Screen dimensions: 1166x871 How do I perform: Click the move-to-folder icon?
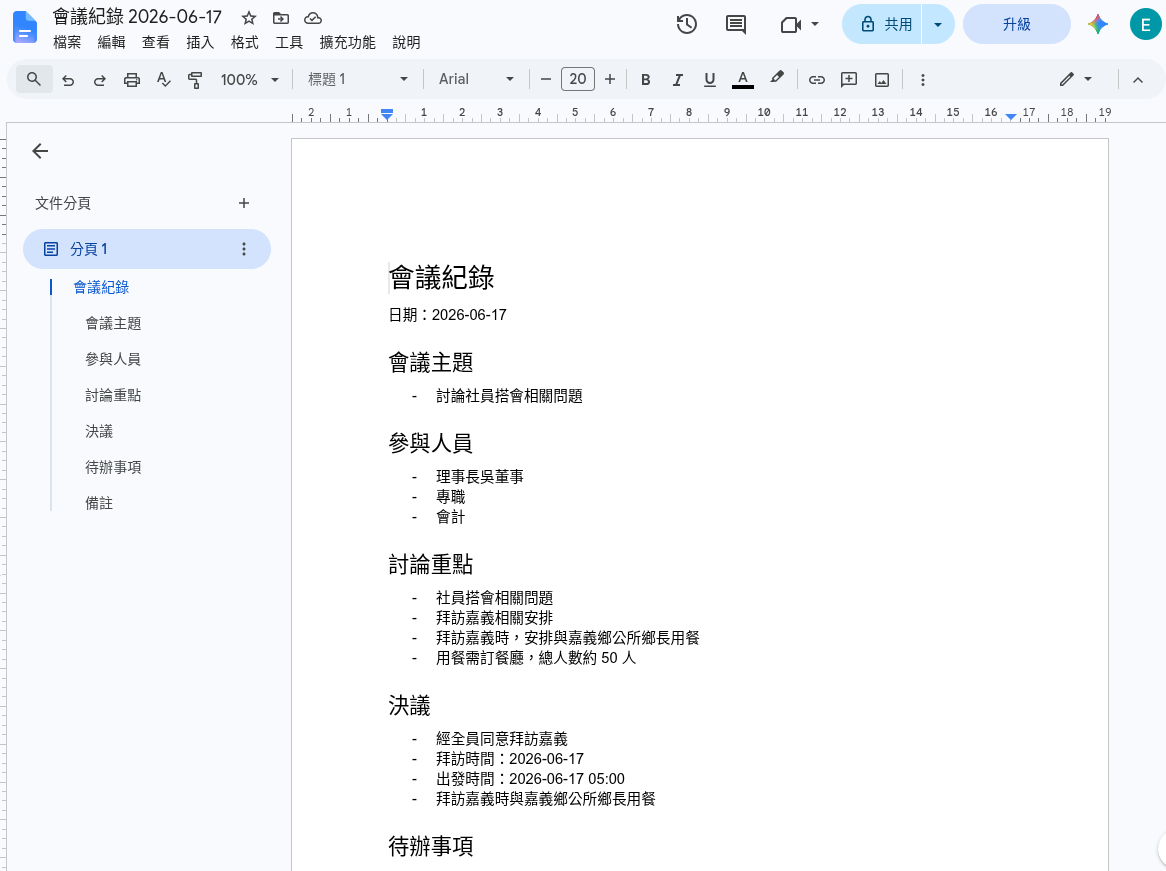click(281, 18)
